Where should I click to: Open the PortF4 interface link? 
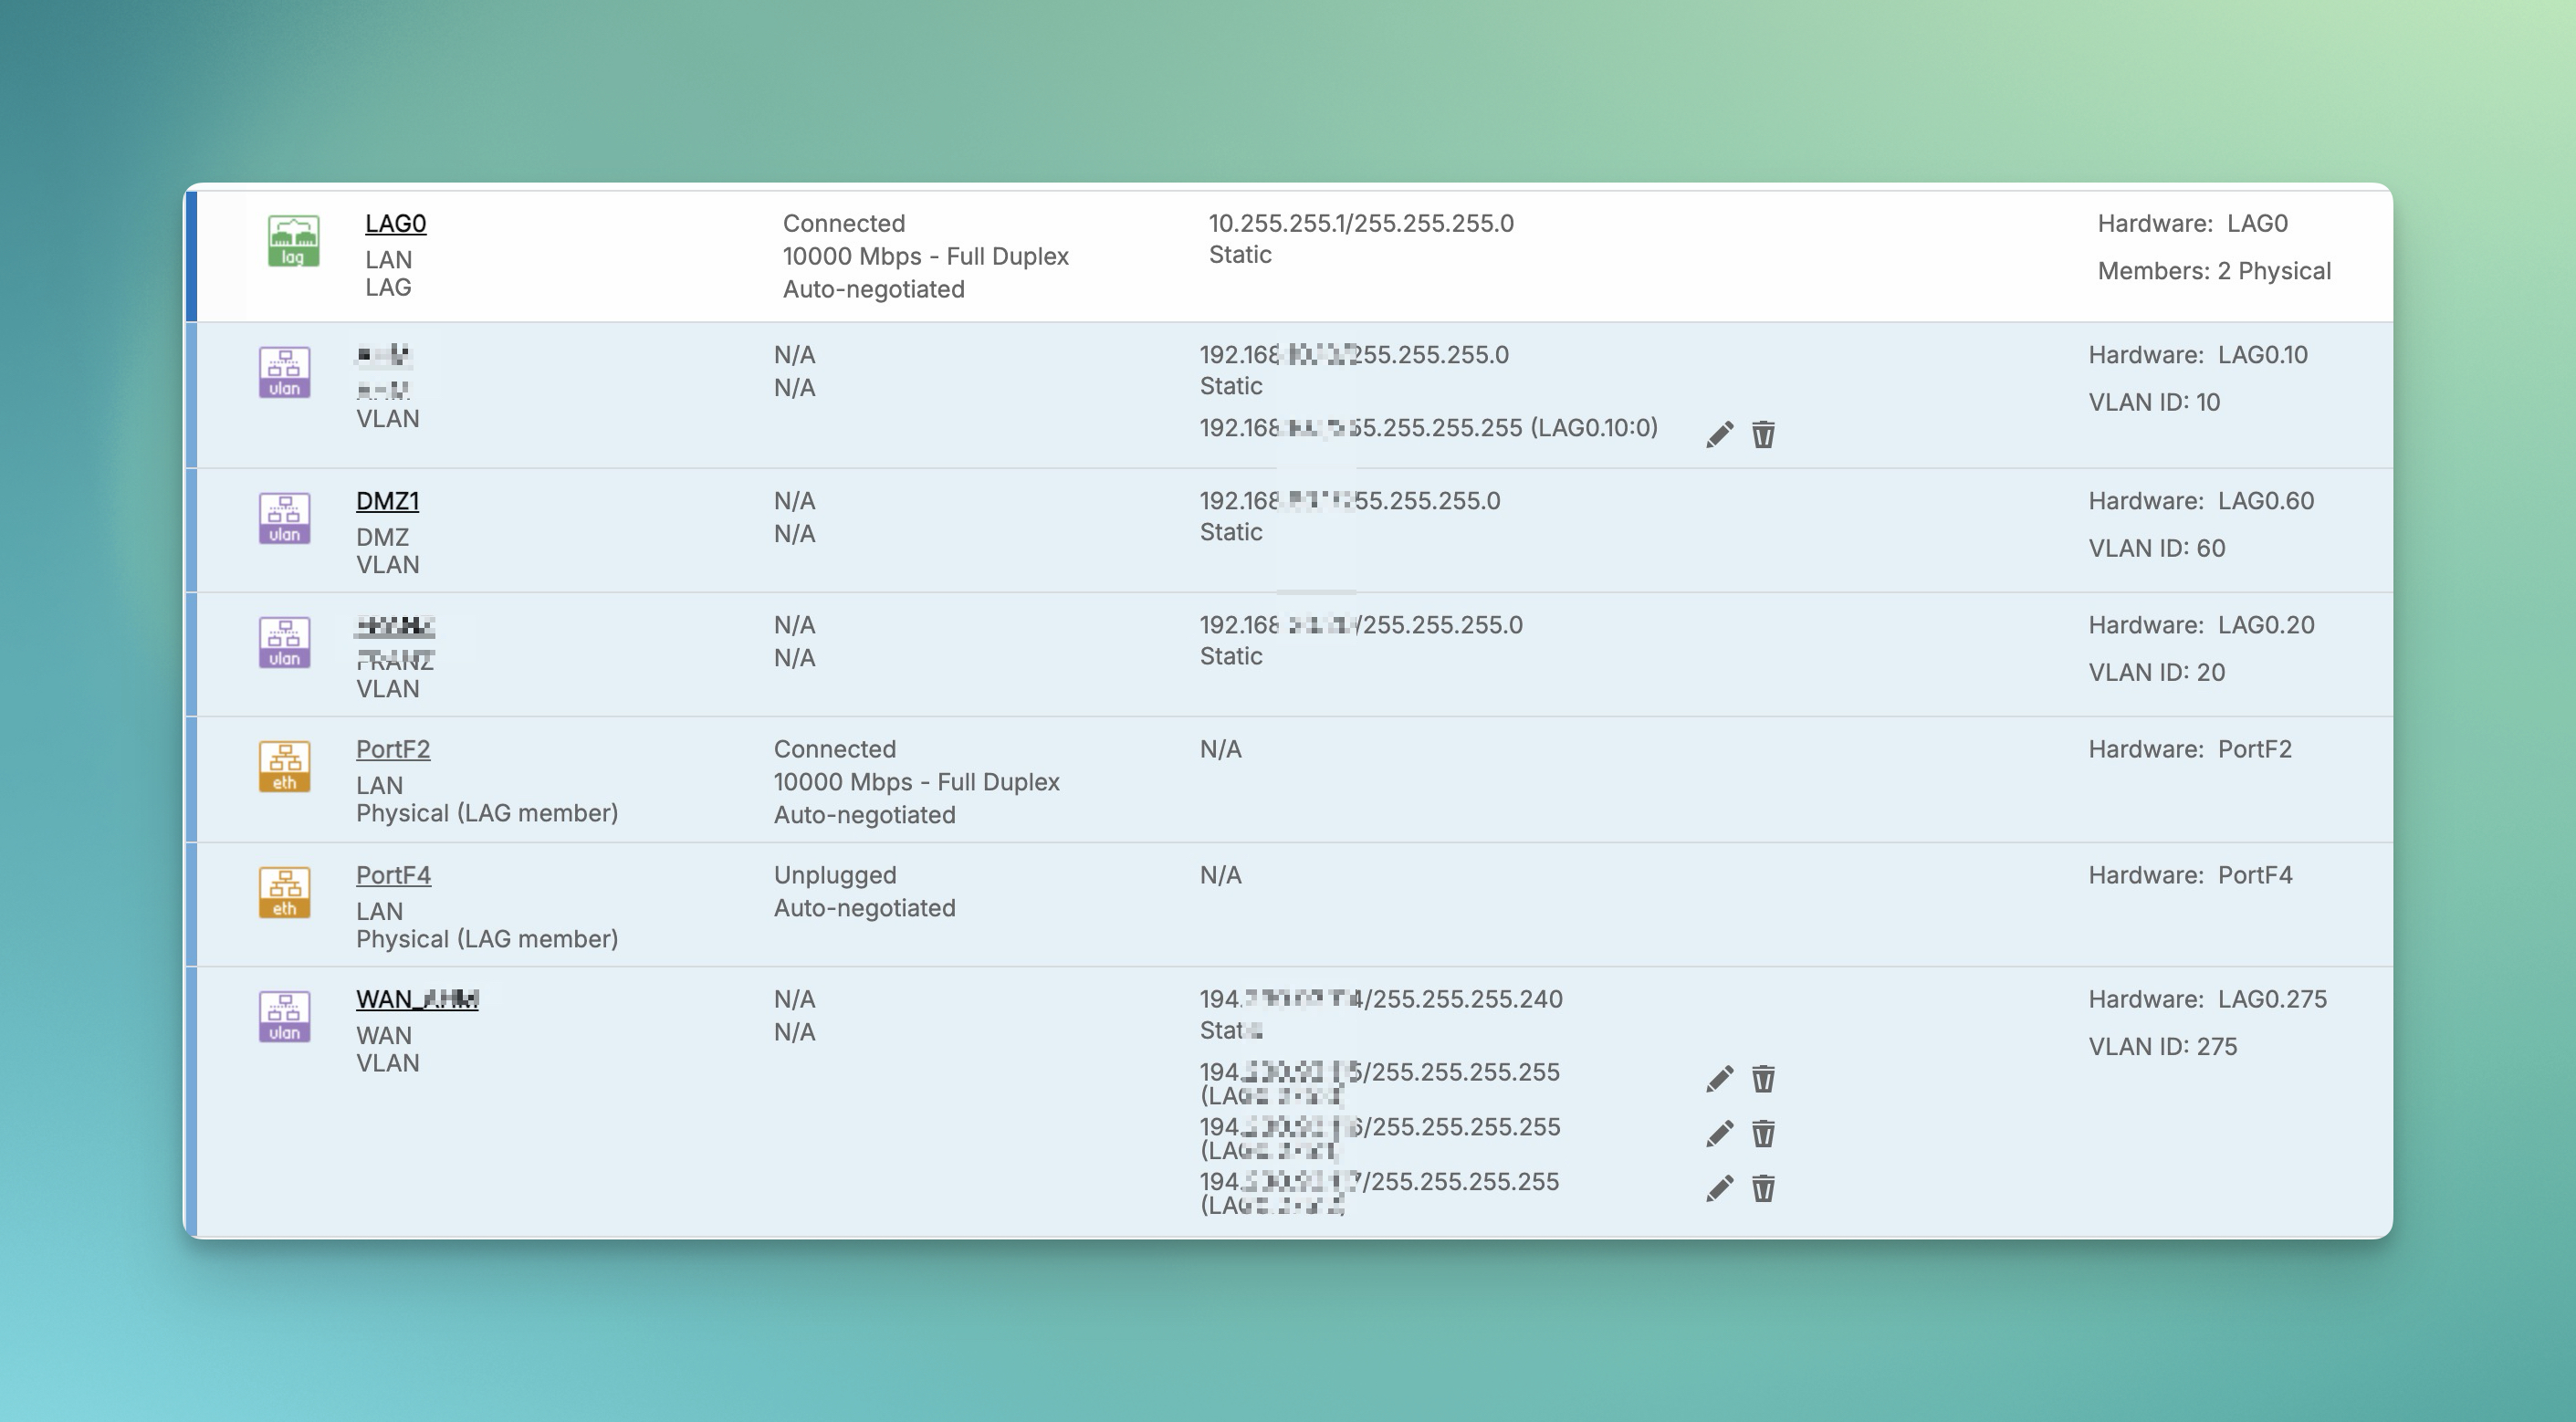393,875
